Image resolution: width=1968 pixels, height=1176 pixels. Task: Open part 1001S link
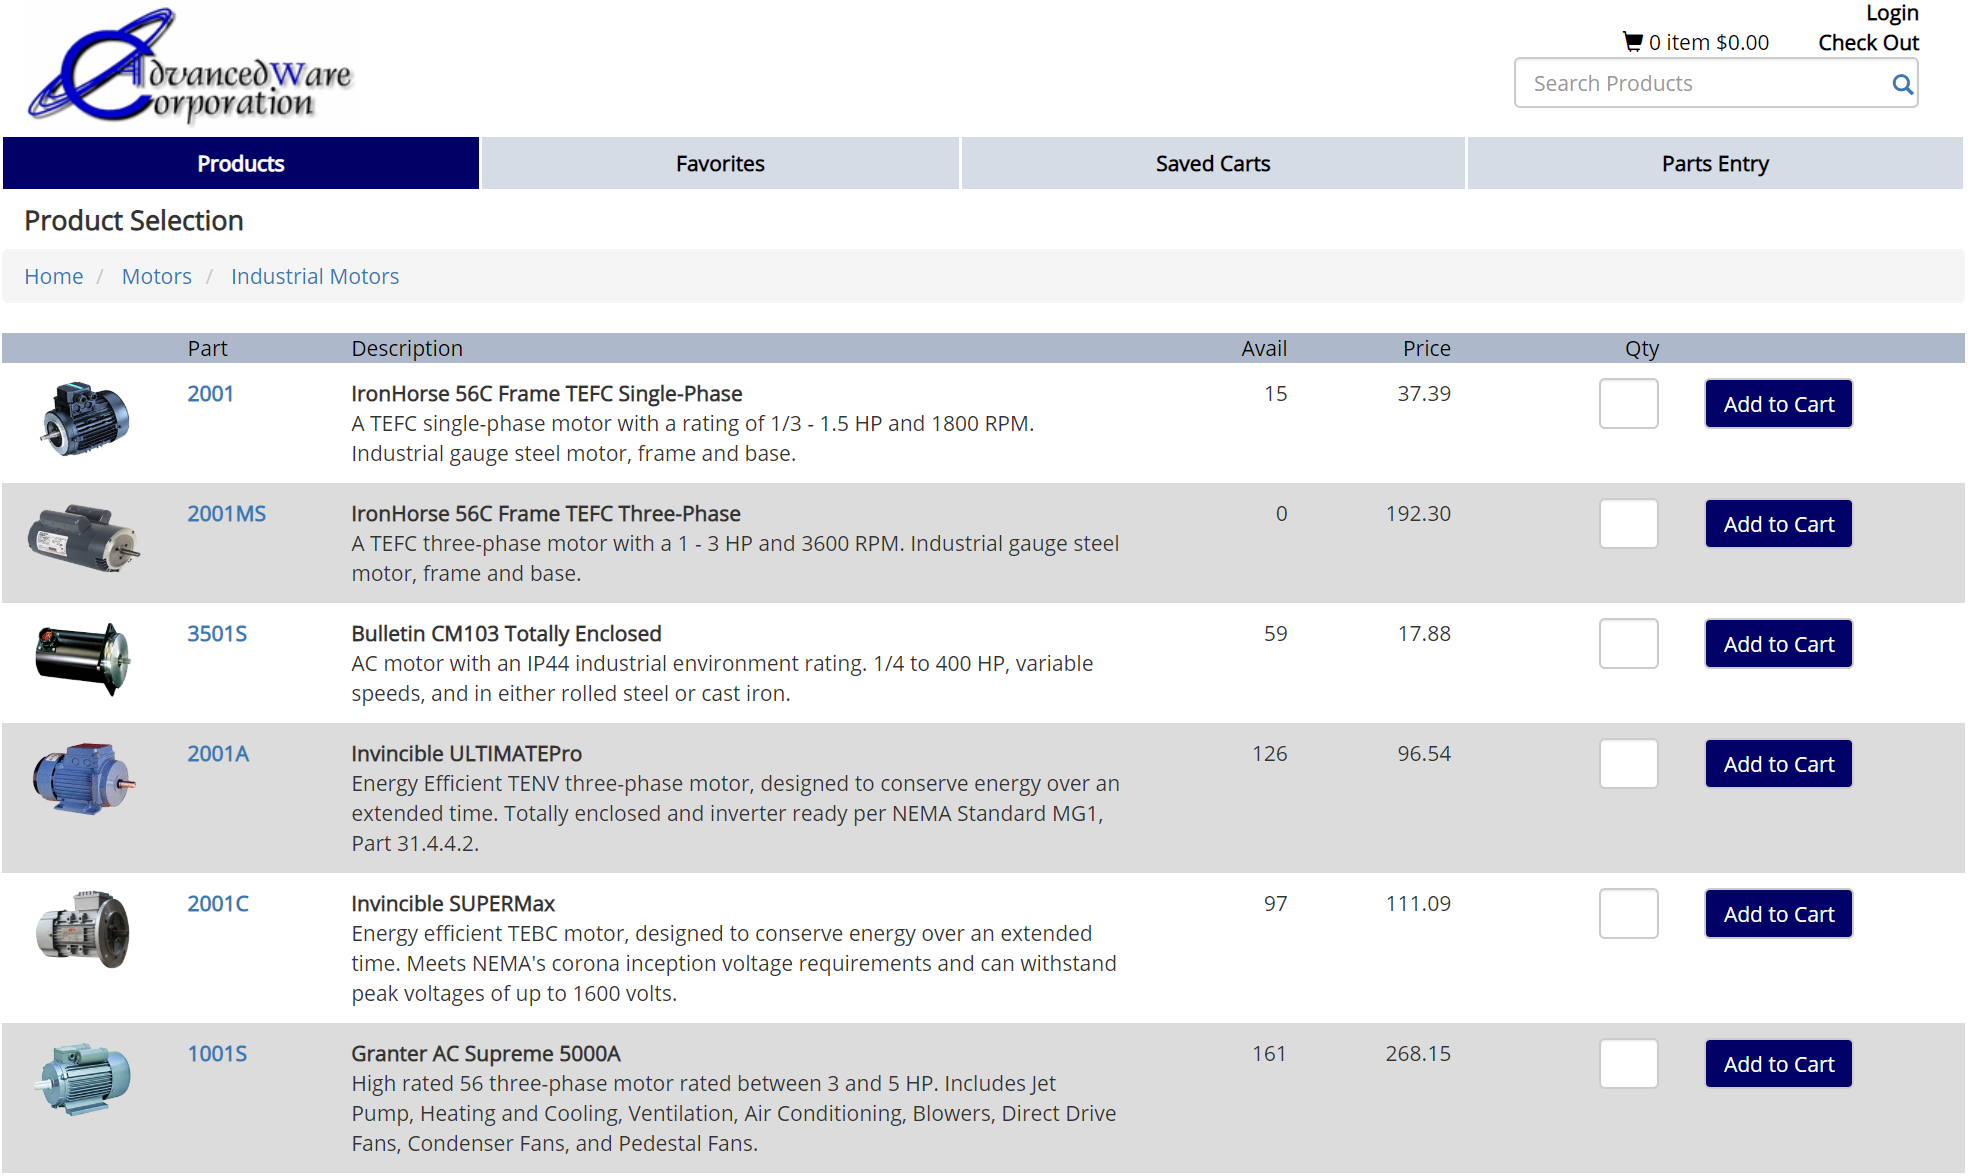[217, 1054]
